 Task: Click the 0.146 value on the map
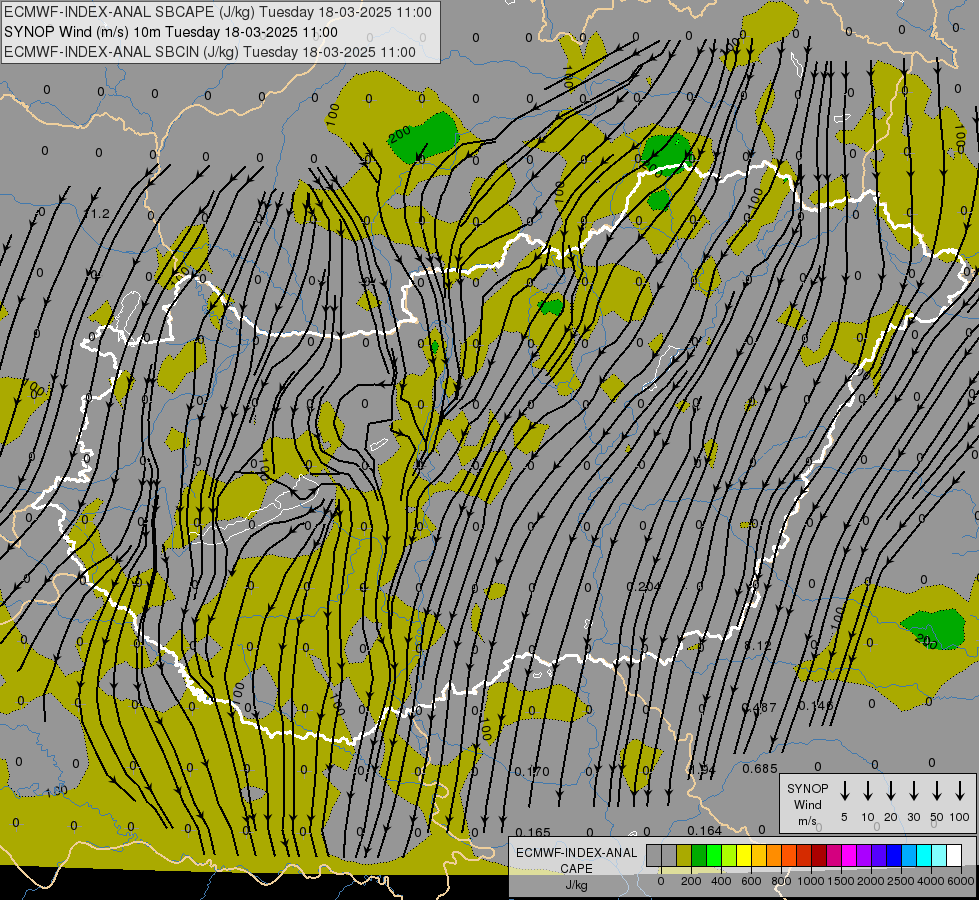(816, 706)
